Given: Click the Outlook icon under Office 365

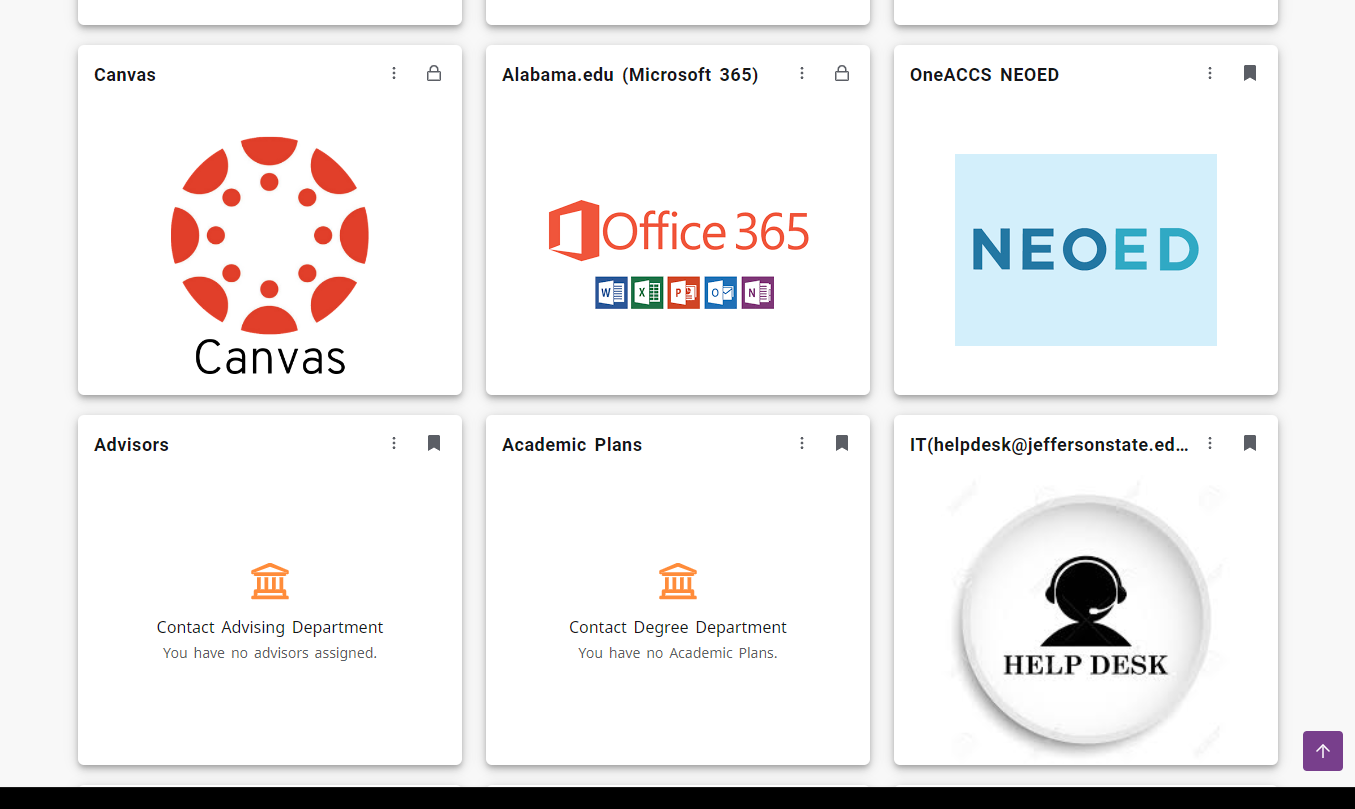Looking at the screenshot, I should 721,293.
